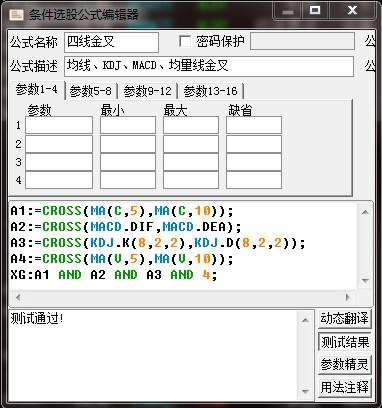Click row 2 最小 field
The height and width of the screenshot is (408, 382).
point(128,144)
